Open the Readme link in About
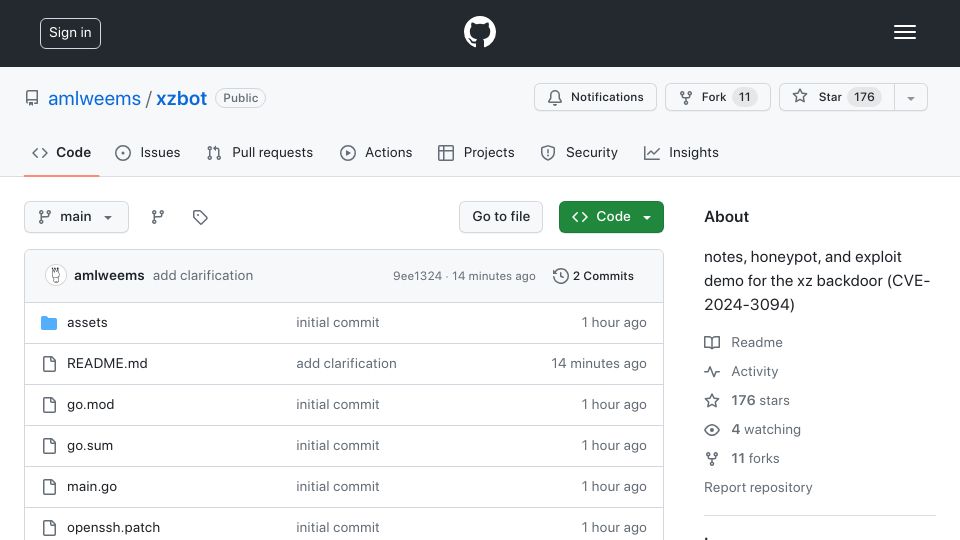 (x=743, y=342)
